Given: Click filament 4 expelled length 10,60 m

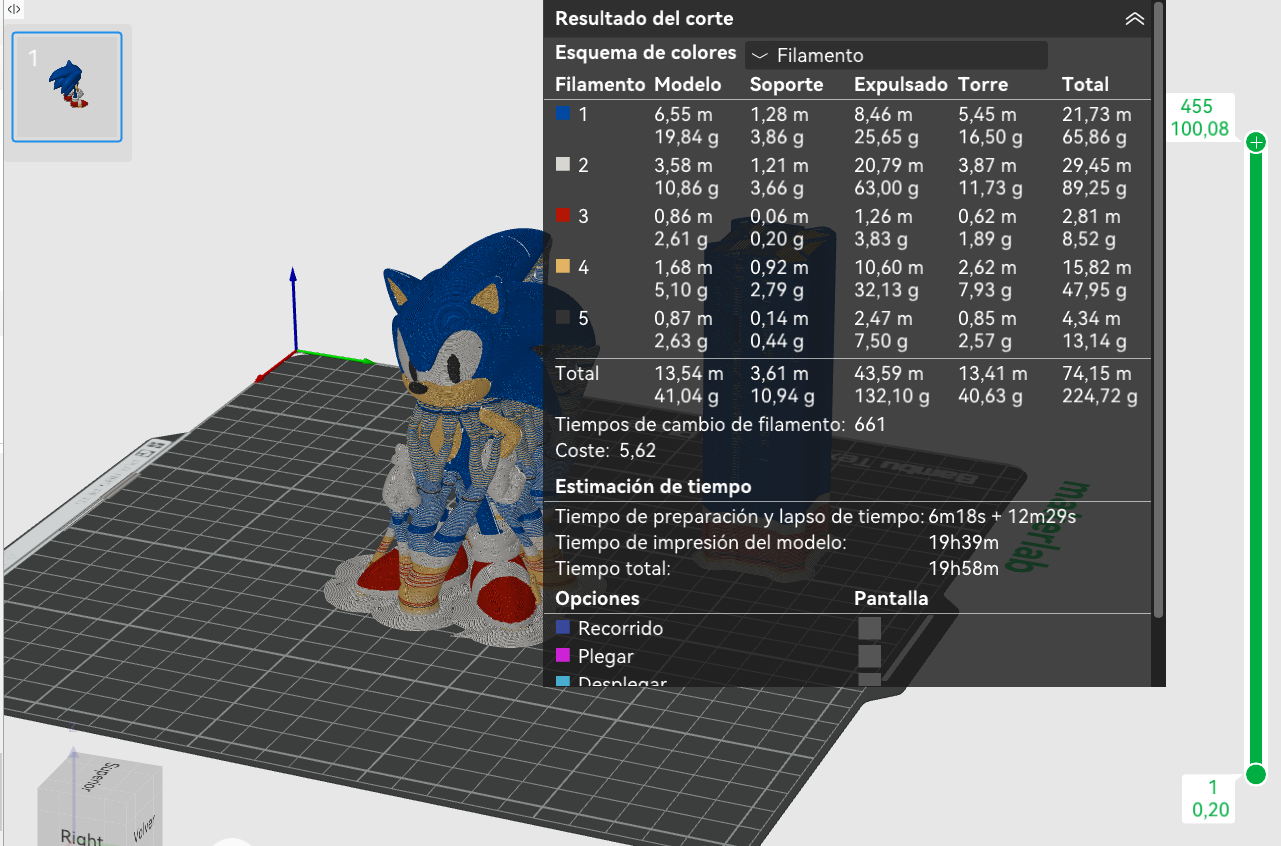Looking at the screenshot, I should (x=888, y=268).
